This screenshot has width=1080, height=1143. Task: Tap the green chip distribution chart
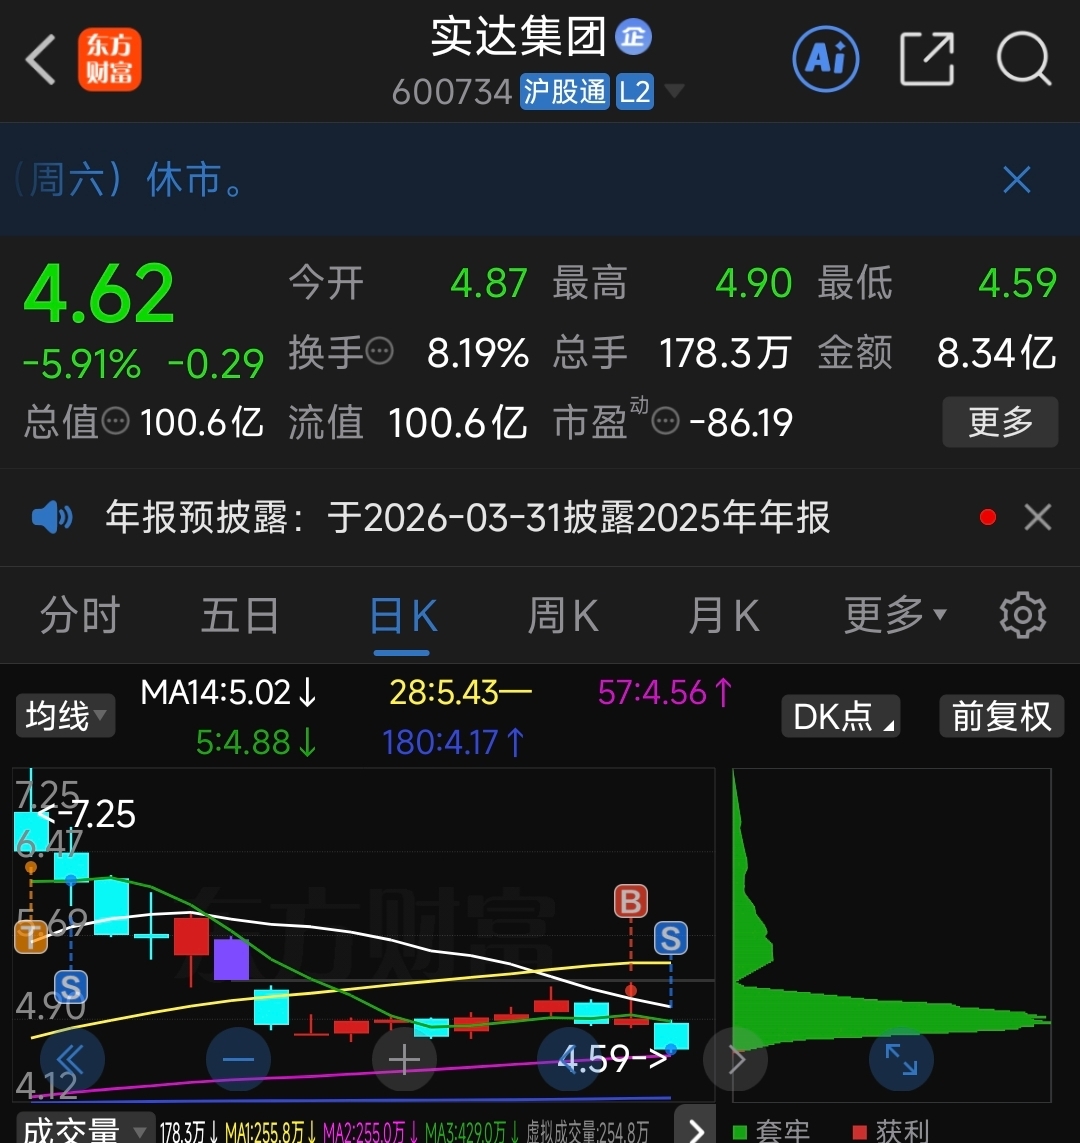pos(891,933)
